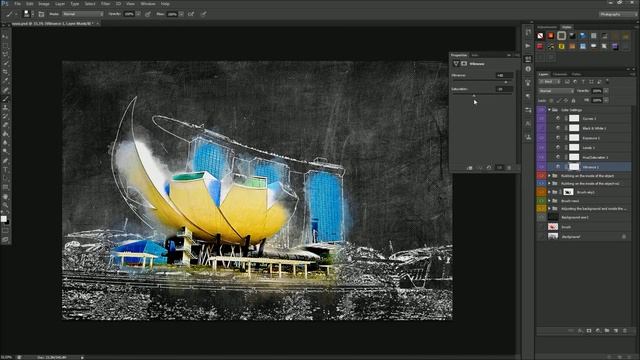Expand the red-labeled layer group

coord(549,176)
